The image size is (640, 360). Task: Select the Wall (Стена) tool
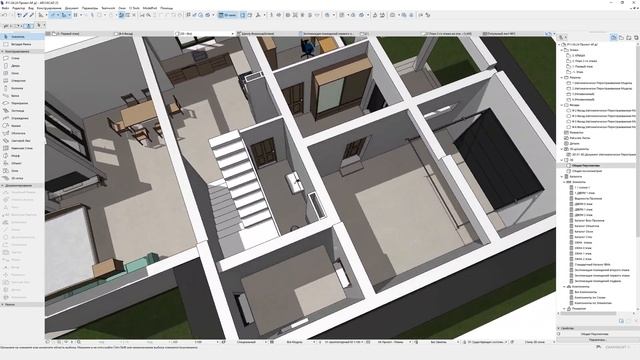tap(22, 58)
